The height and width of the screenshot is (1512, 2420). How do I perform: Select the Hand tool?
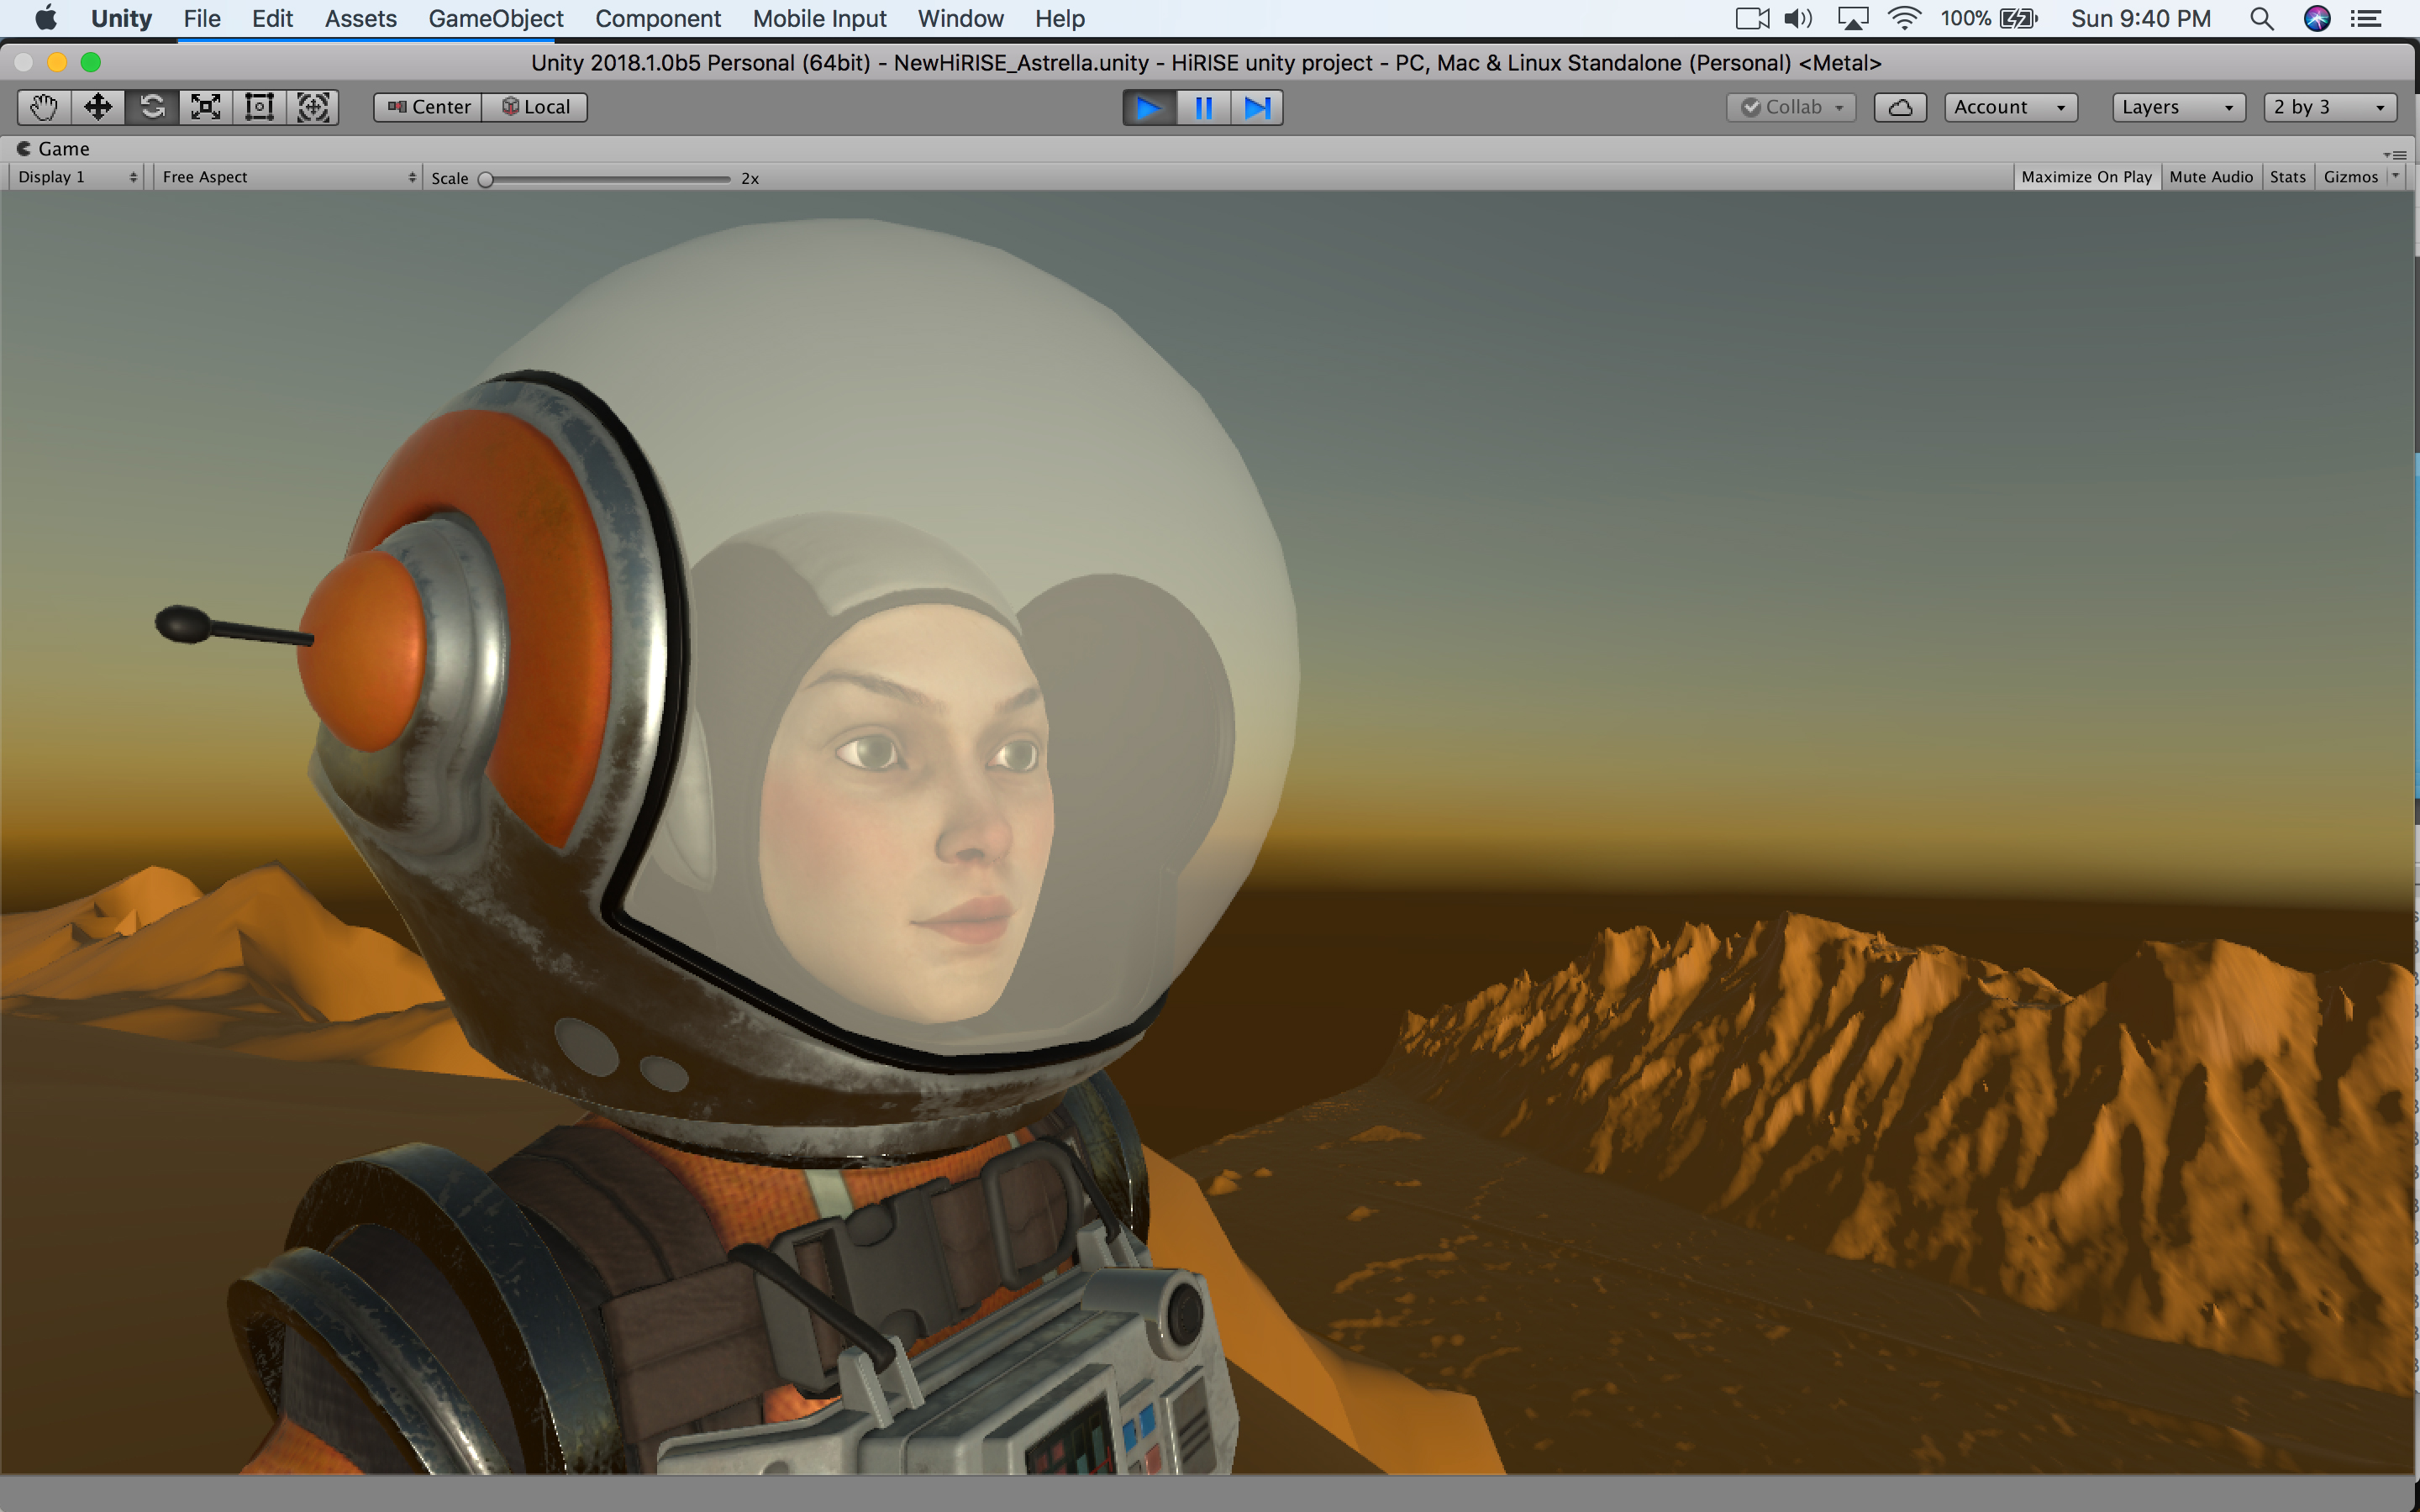(x=44, y=107)
